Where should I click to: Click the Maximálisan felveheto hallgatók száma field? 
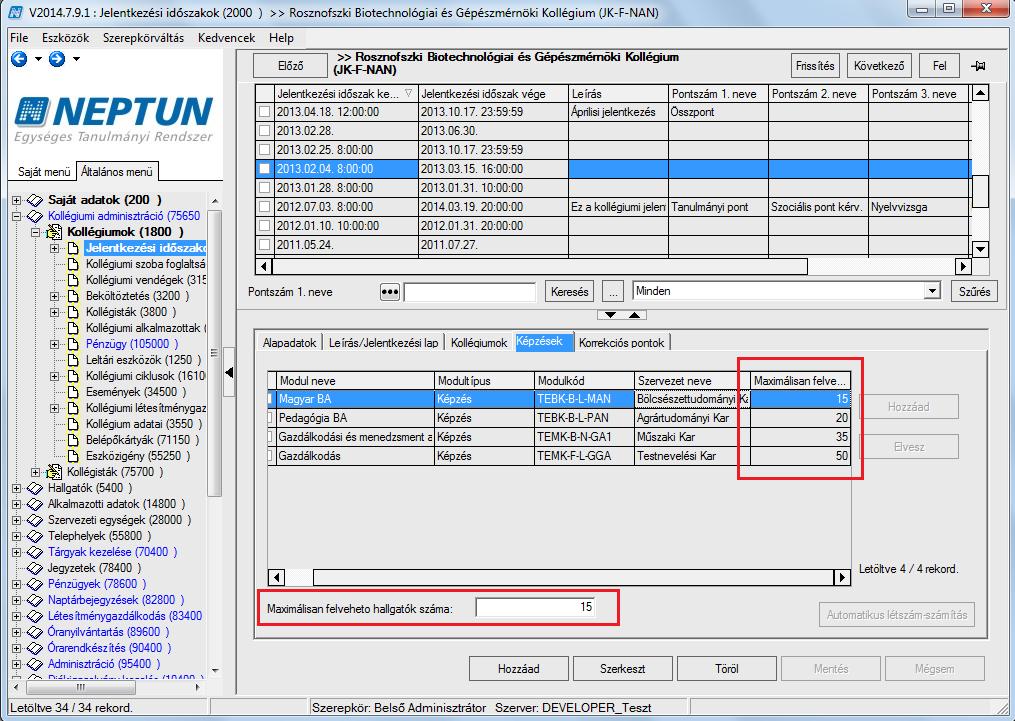coord(537,607)
